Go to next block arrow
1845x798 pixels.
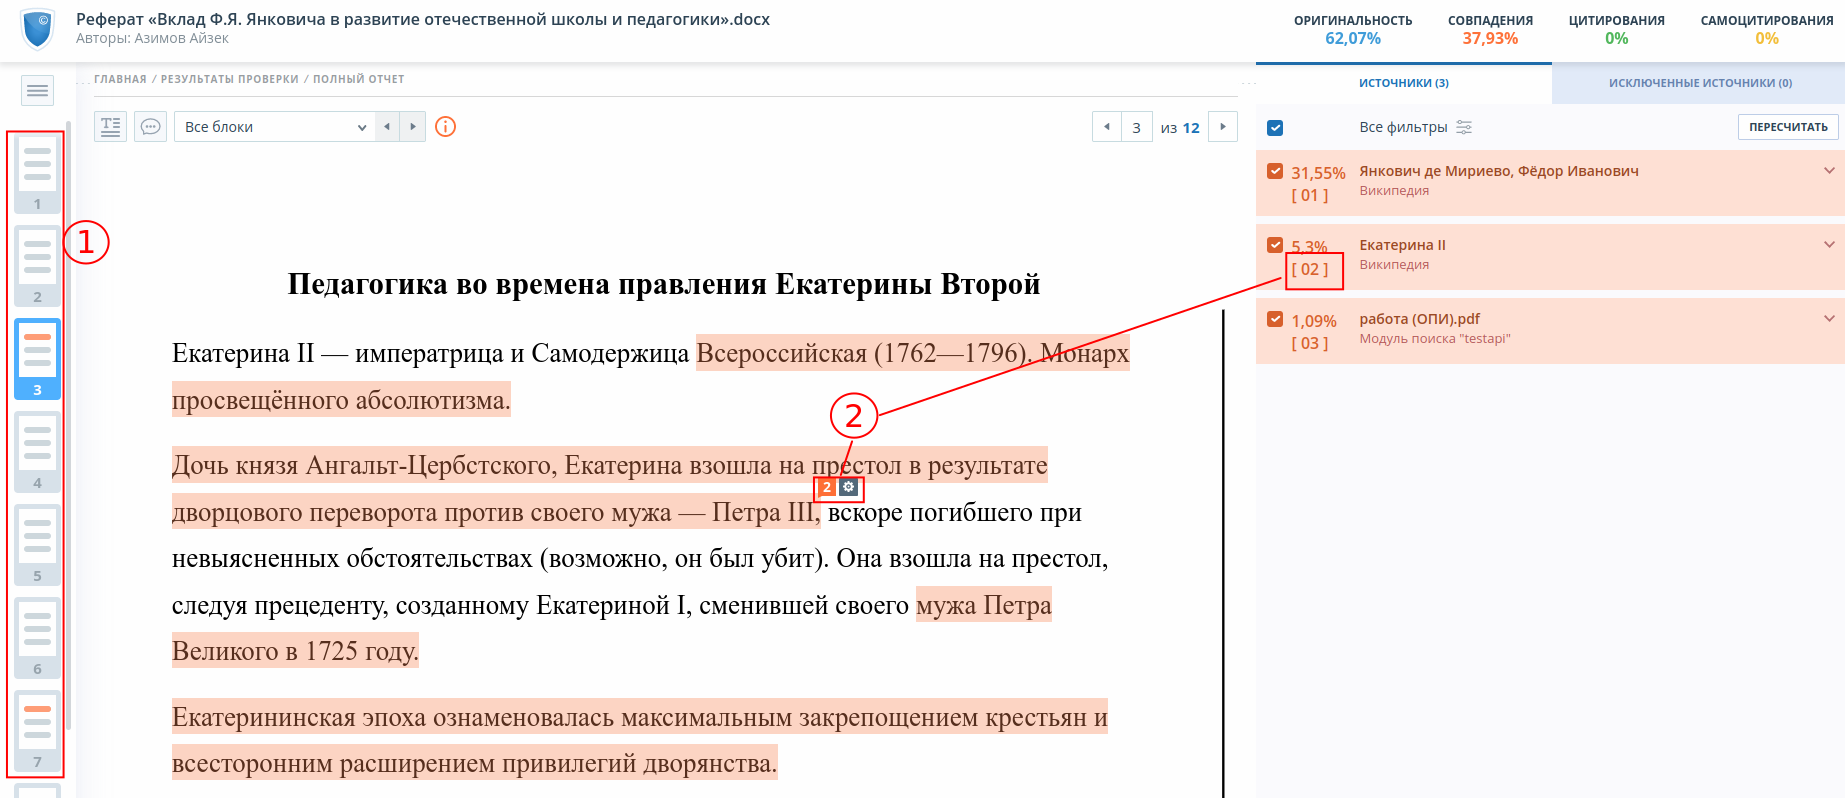click(x=413, y=127)
